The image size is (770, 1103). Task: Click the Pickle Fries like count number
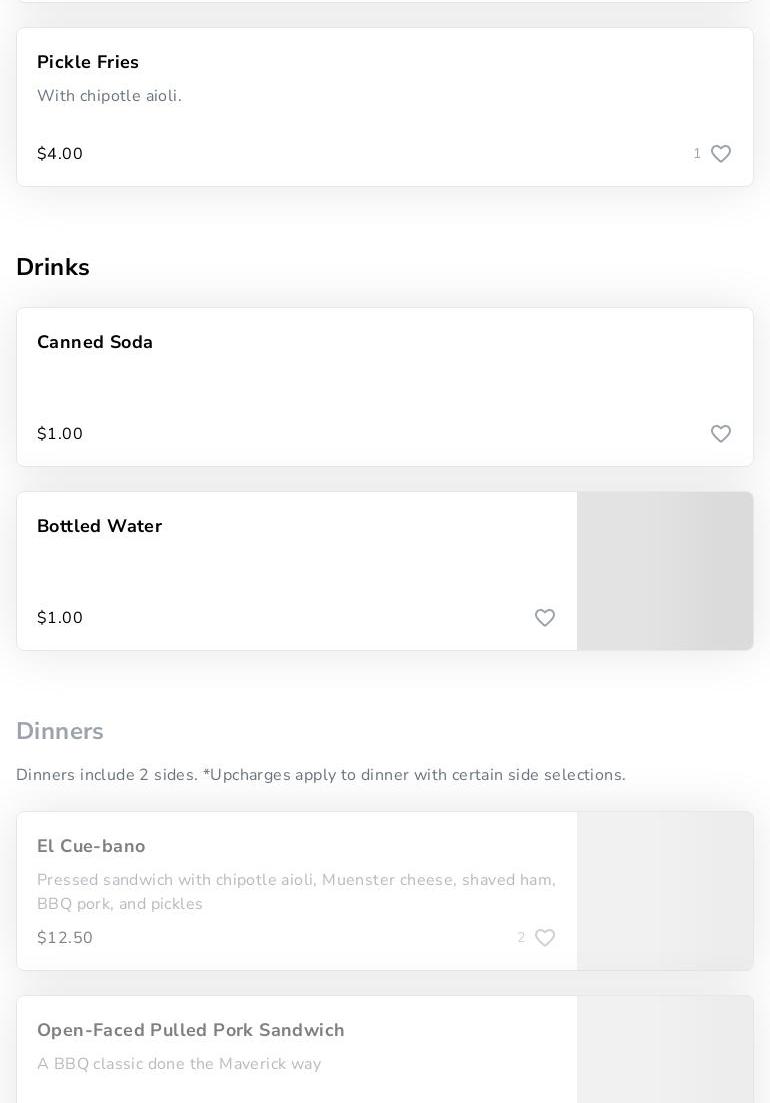697,154
